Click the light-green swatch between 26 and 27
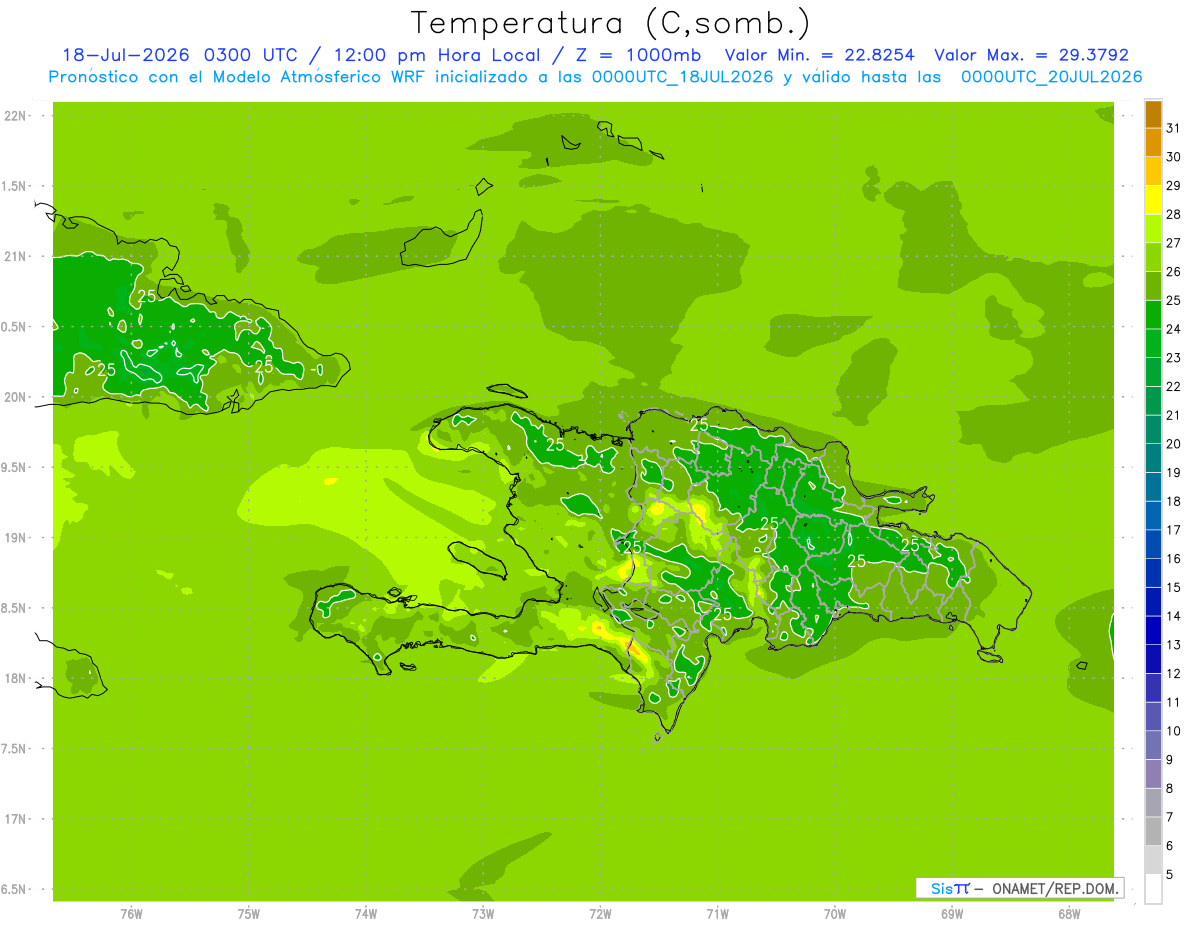The image size is (1200, 927). [1153, 258]
